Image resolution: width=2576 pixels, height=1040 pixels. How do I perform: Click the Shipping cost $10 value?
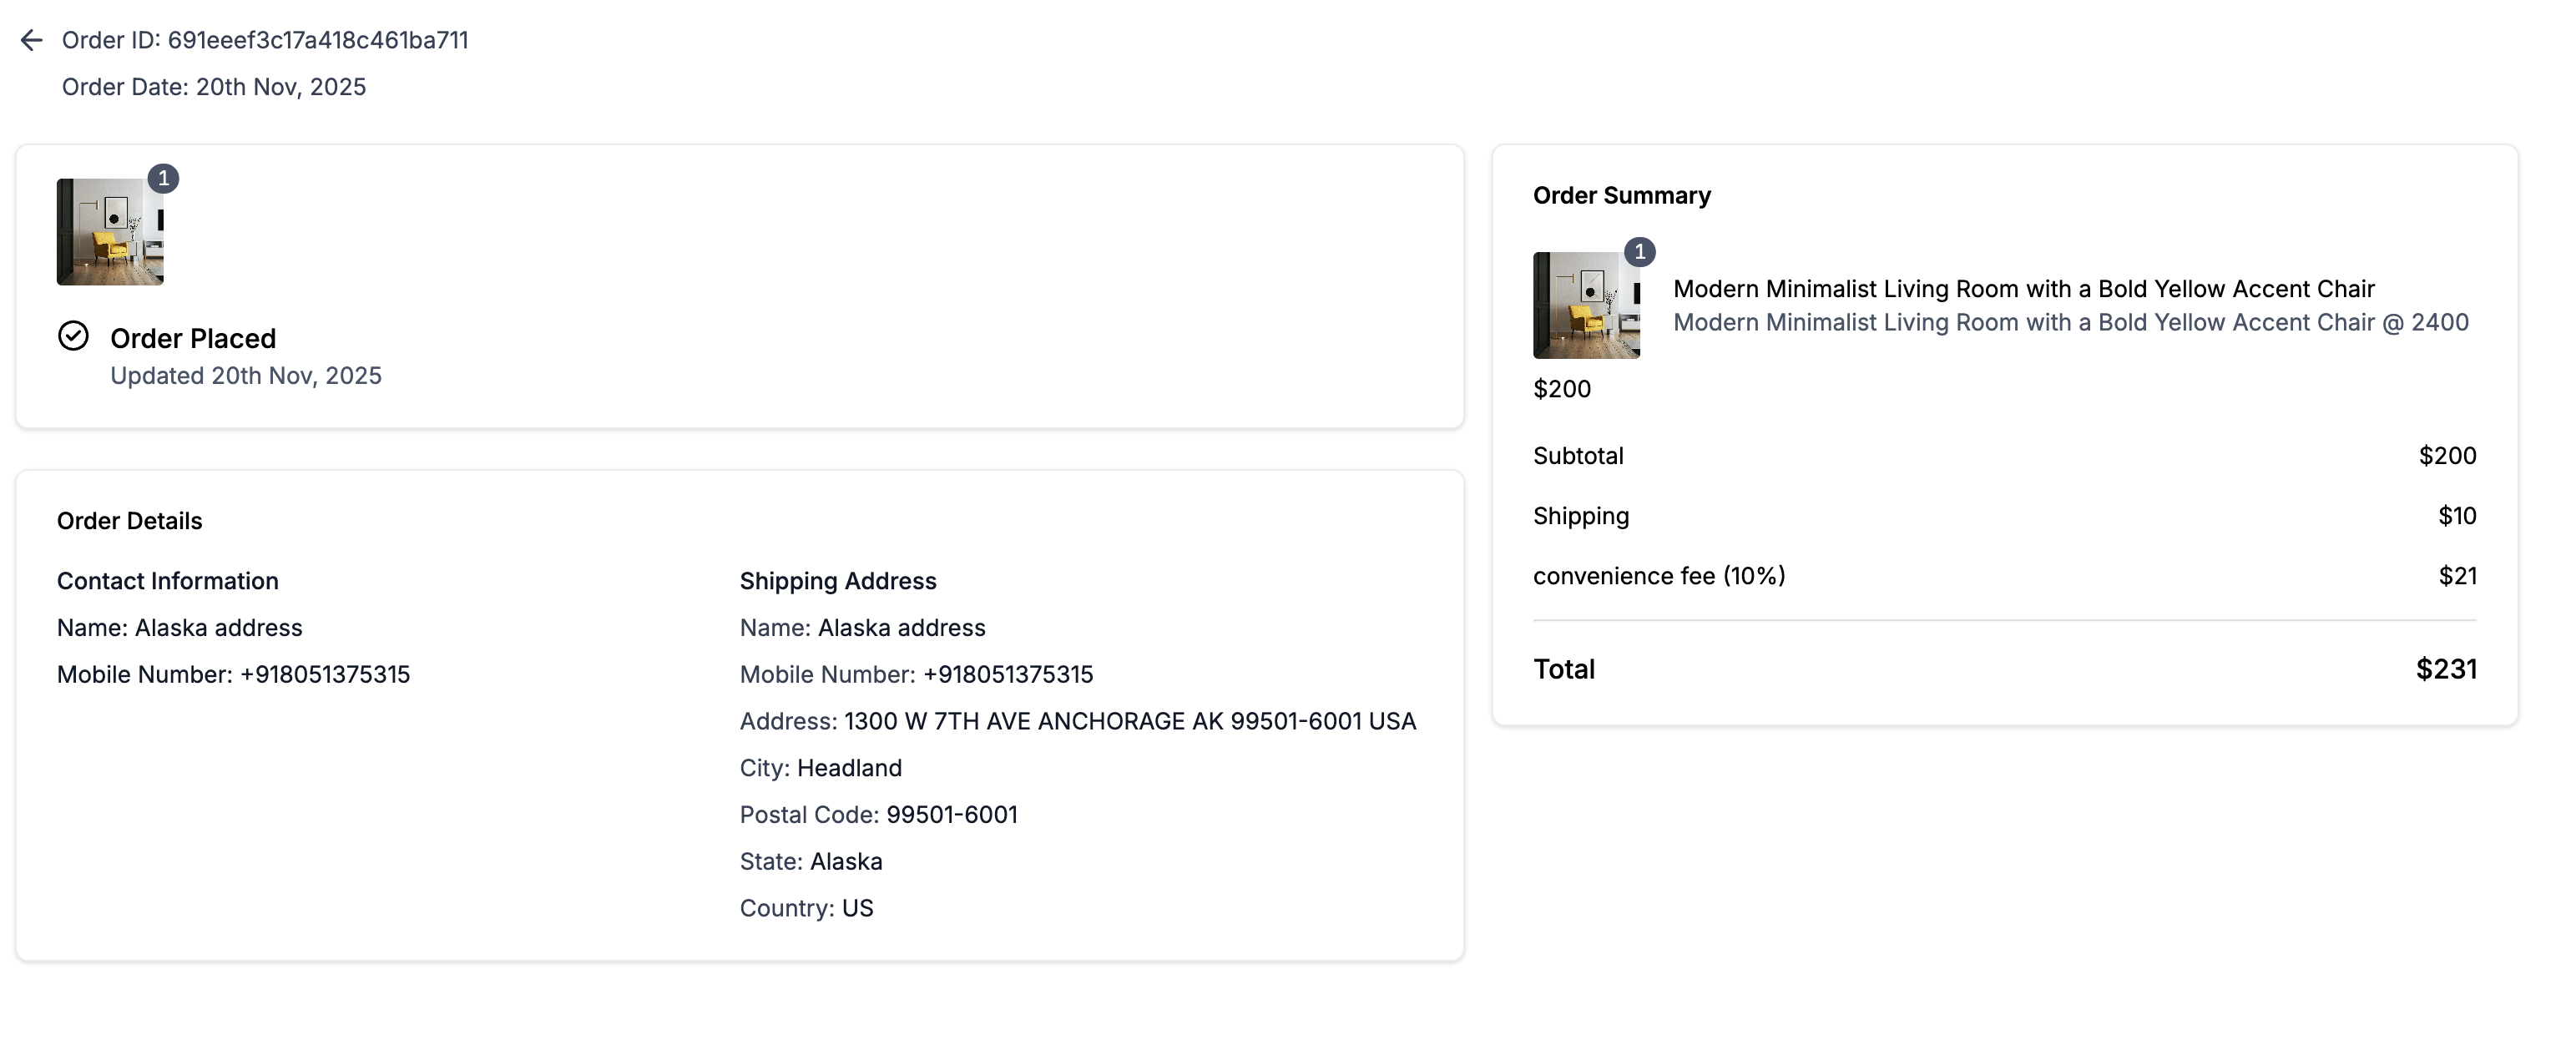click(2456, 516)
